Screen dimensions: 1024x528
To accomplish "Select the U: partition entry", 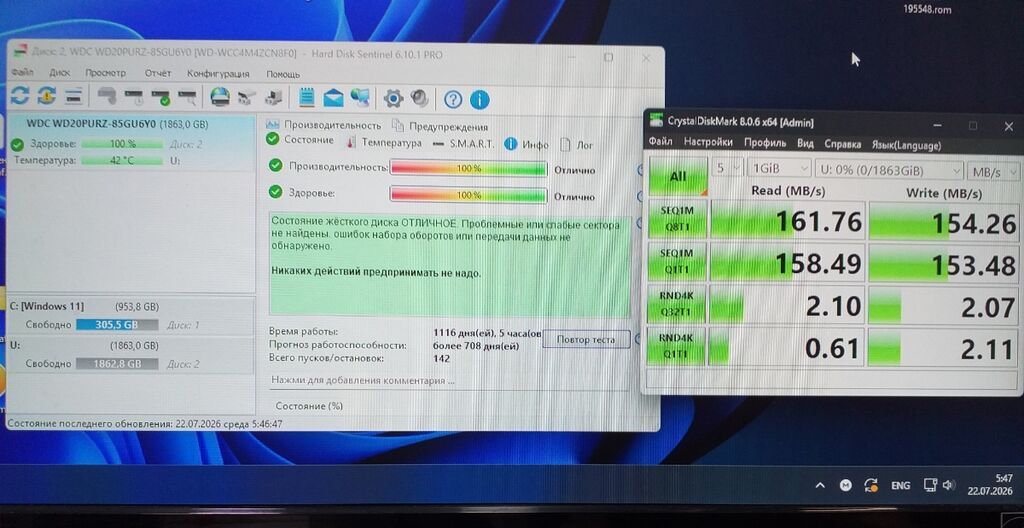I will click(130, 355).
